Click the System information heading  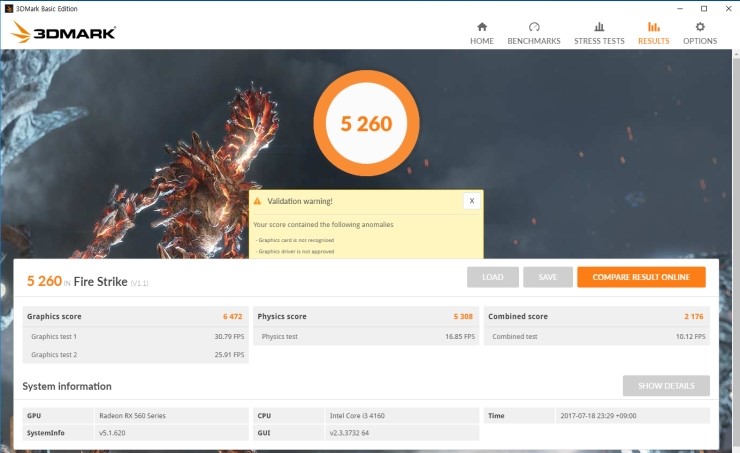(67, 386)
